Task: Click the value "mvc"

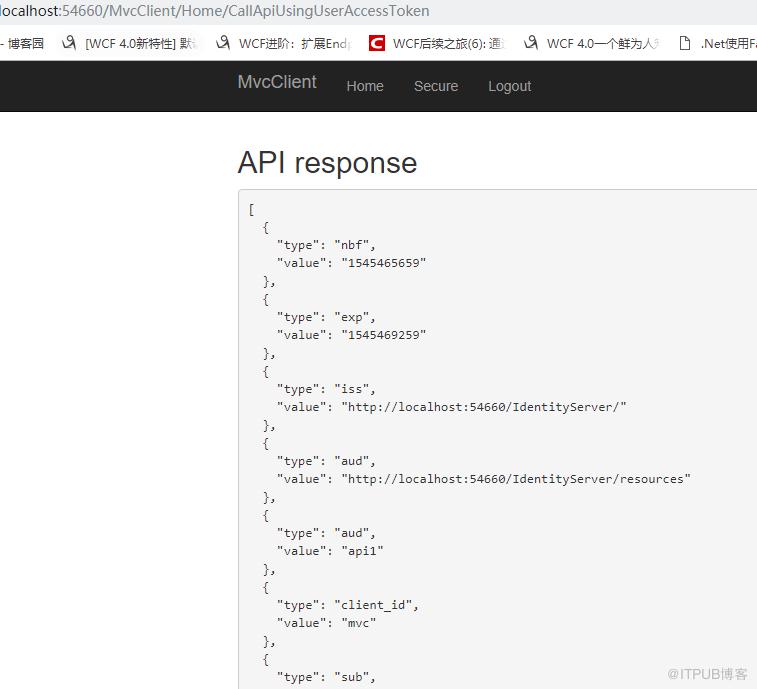Action: (359, 623)
